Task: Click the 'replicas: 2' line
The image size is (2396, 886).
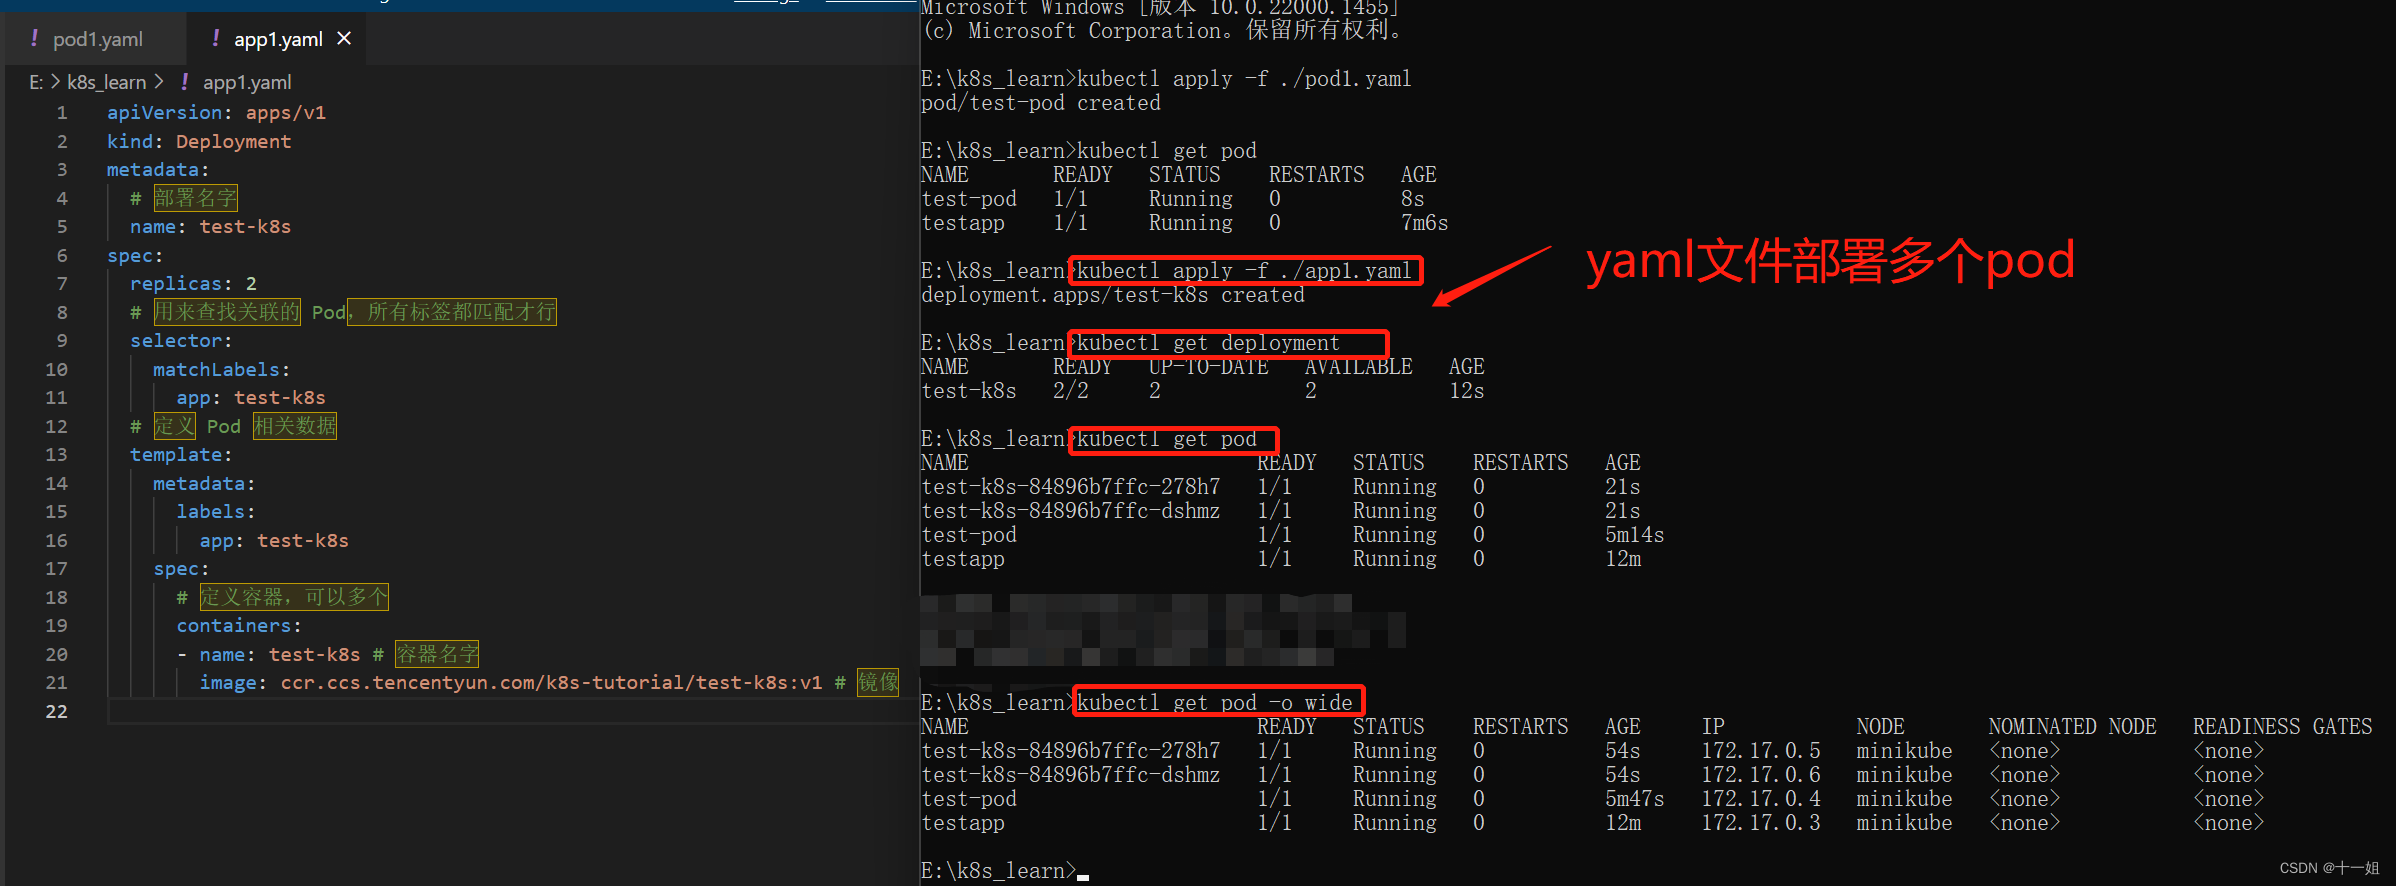Action: [193, 283]
